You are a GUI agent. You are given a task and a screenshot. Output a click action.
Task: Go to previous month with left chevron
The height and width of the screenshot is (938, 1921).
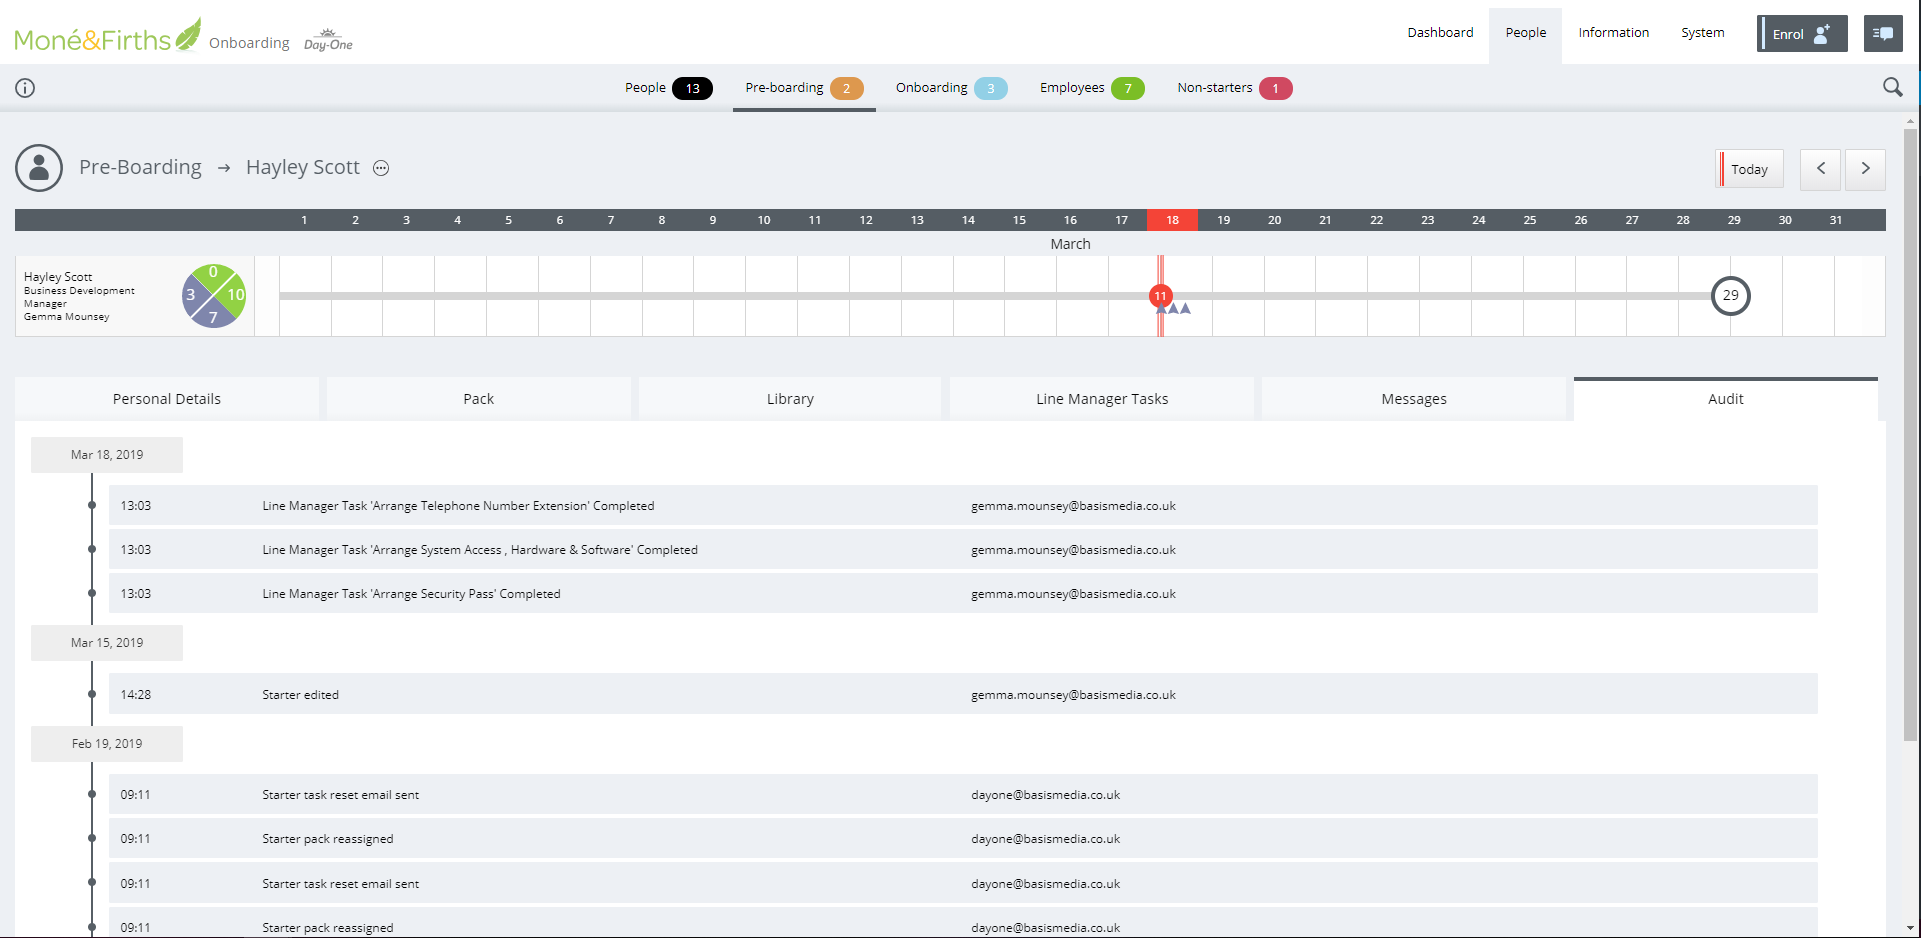point(1821,169)
